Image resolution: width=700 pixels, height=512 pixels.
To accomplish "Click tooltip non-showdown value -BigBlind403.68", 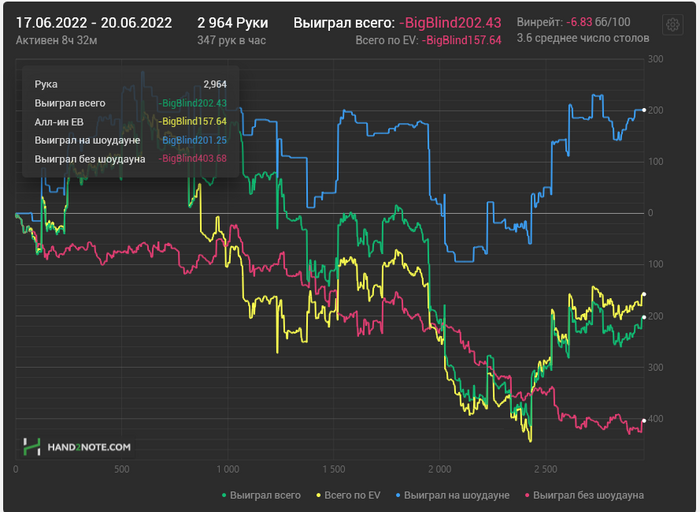I will coord(192,158).
